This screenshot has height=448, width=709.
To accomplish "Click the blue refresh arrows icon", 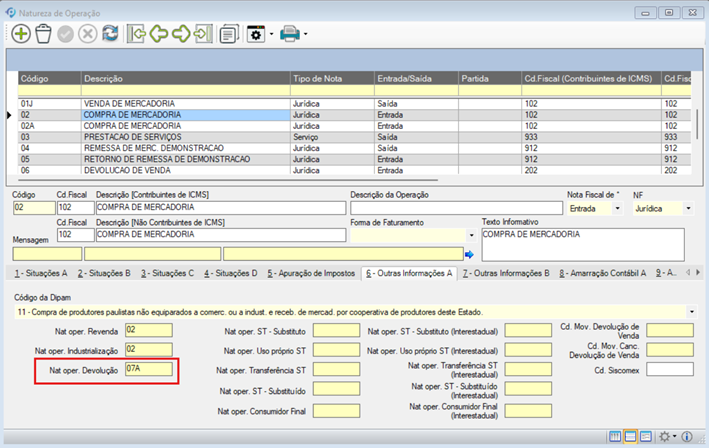I will [x=110, y=34].
